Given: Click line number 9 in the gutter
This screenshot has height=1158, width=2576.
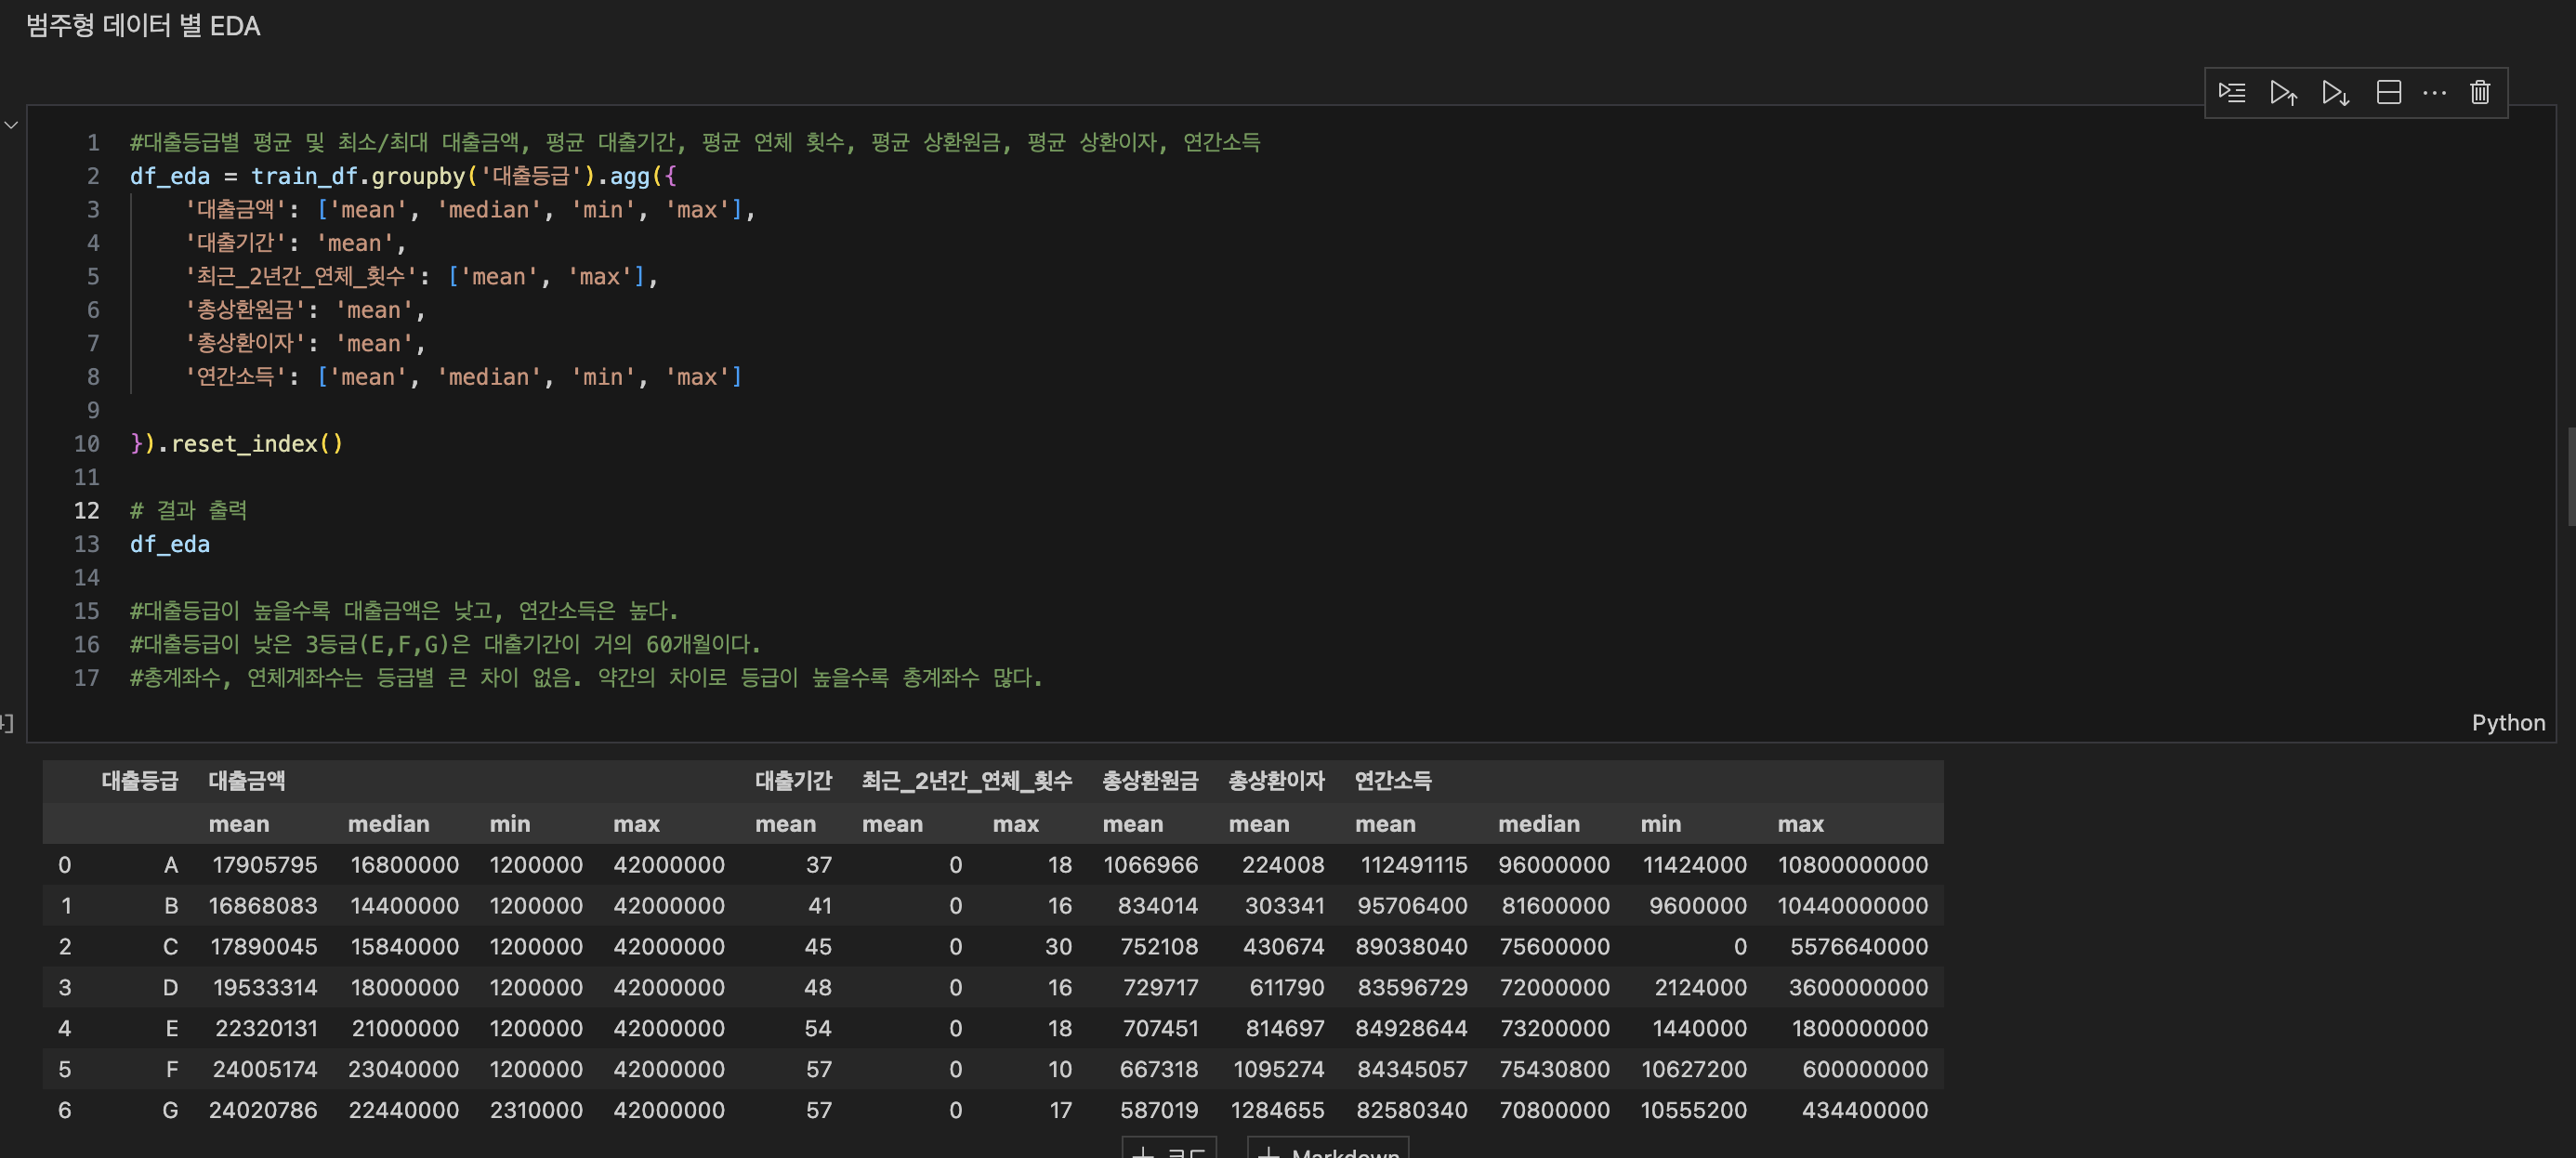Looking at the screenshot, I should [x=93, y=410].
